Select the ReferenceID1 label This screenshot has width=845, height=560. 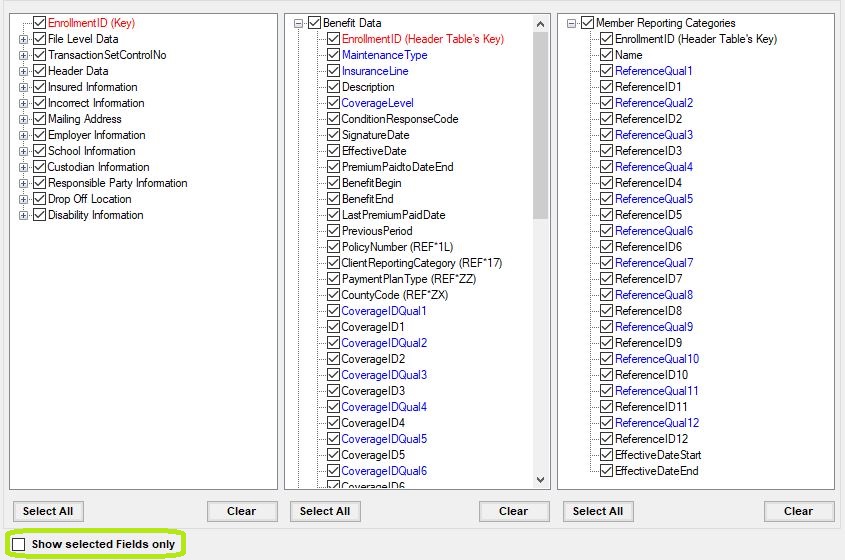click(x=648, y=87)
